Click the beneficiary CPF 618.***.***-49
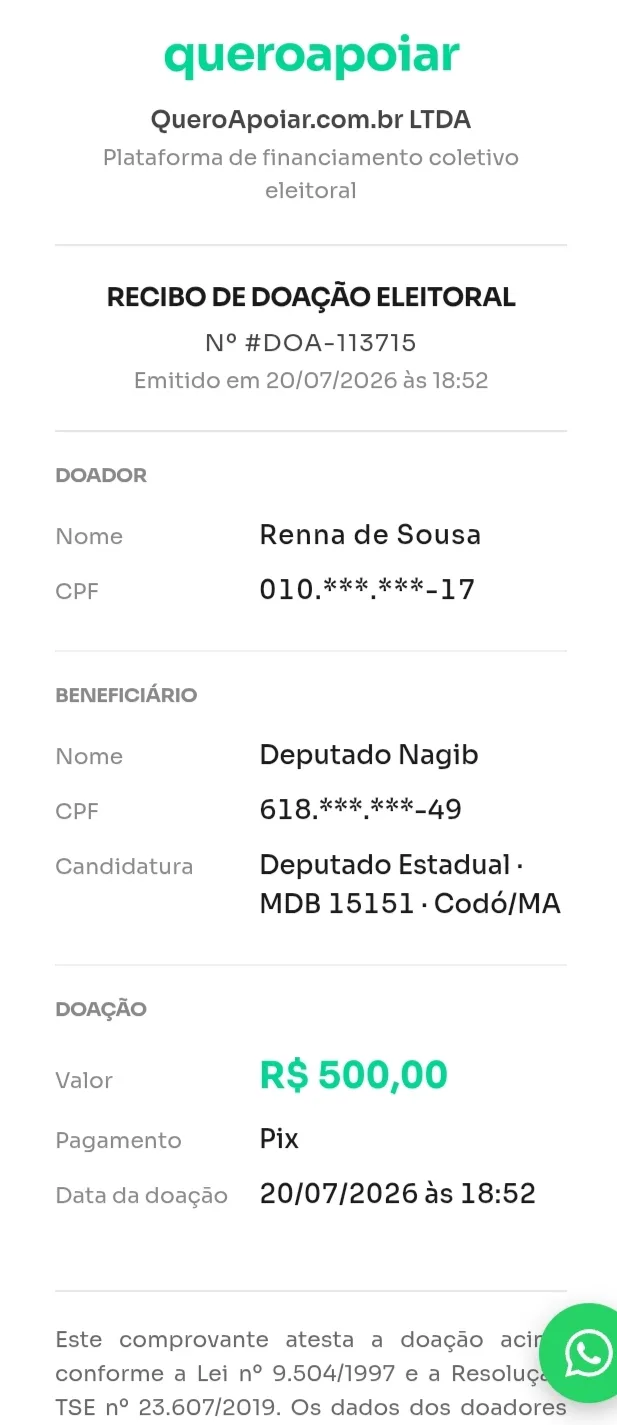Screen dimensions: 617x1425 (361, 810)
